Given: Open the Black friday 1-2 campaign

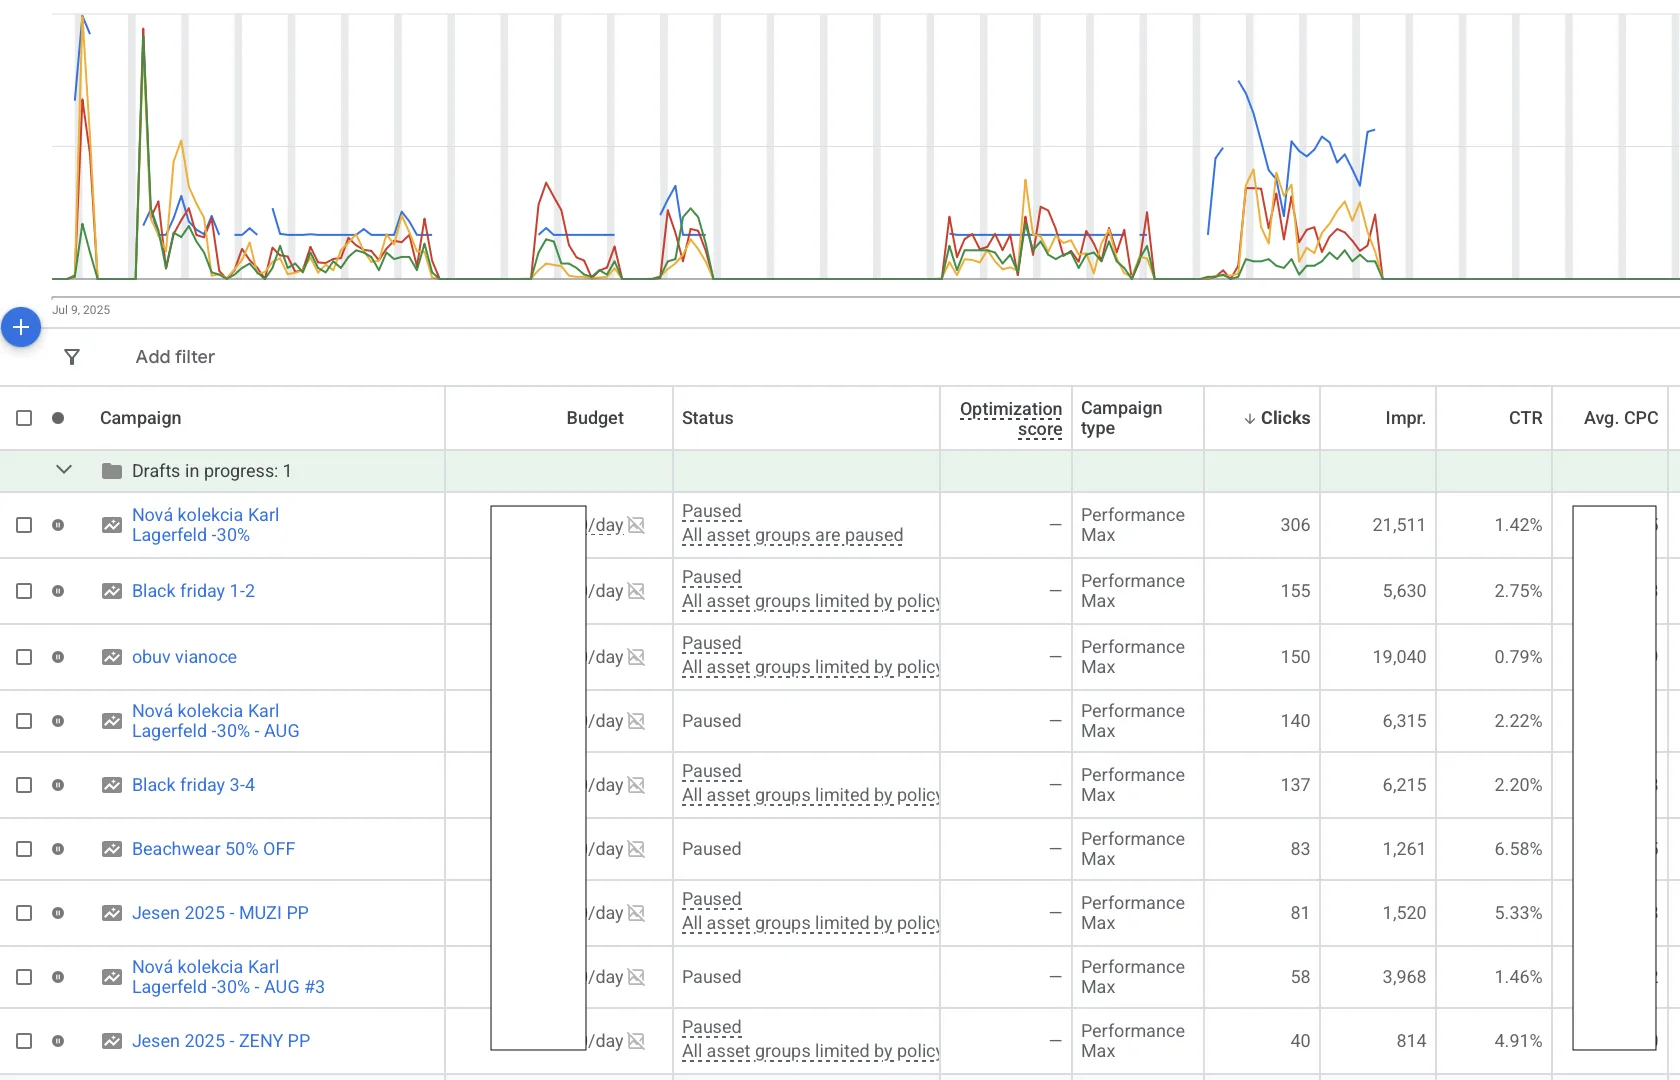Looking at the screenshot, I should (193, 591).
